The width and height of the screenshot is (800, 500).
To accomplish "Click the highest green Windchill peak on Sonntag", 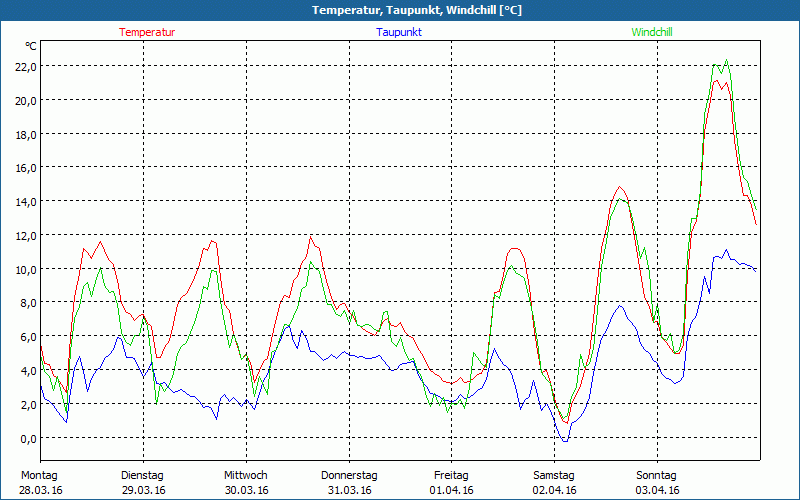I will (726, 61).
